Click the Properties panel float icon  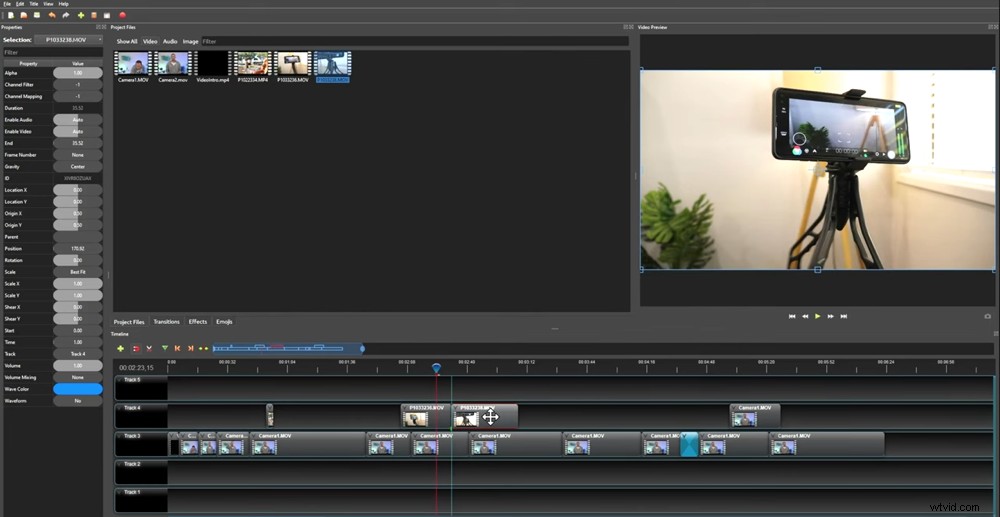98,27
